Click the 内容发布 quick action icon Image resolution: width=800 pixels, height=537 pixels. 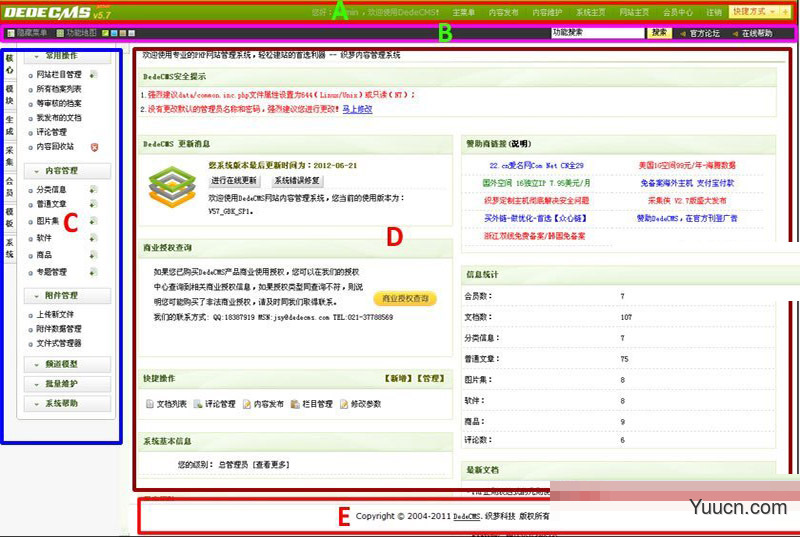(247, 404)
